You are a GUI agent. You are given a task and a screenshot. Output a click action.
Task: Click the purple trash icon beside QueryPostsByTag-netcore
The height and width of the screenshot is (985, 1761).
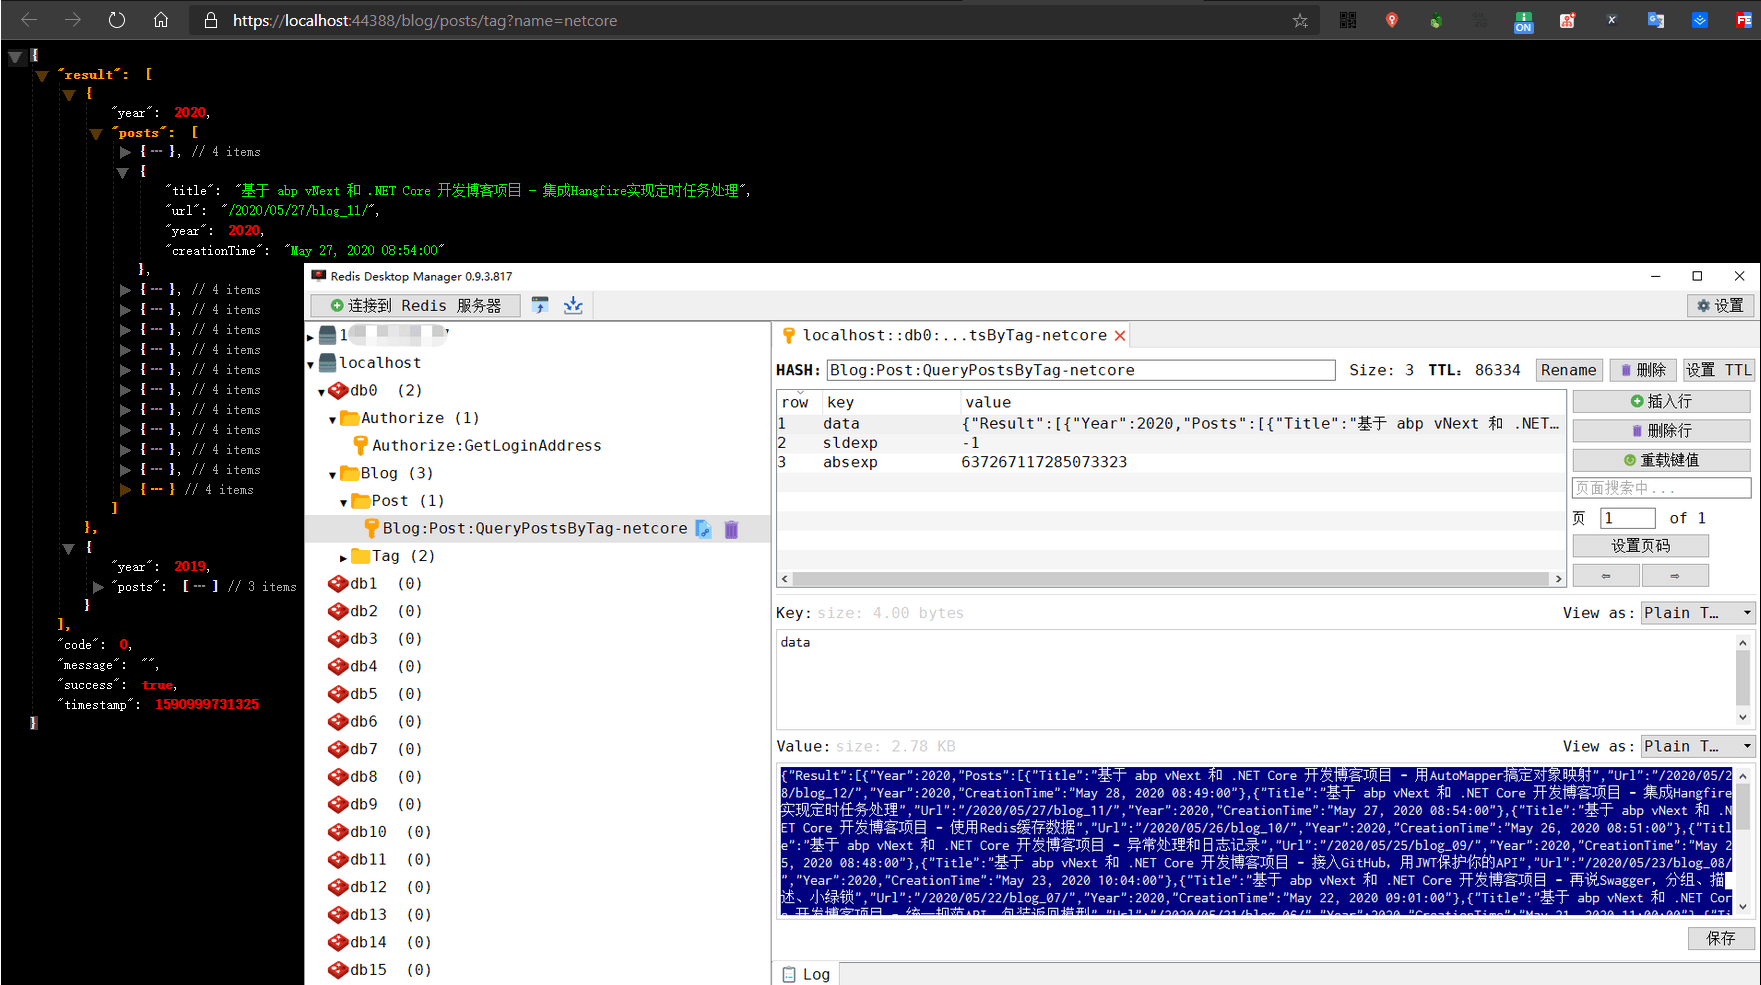tap(731, 529)
